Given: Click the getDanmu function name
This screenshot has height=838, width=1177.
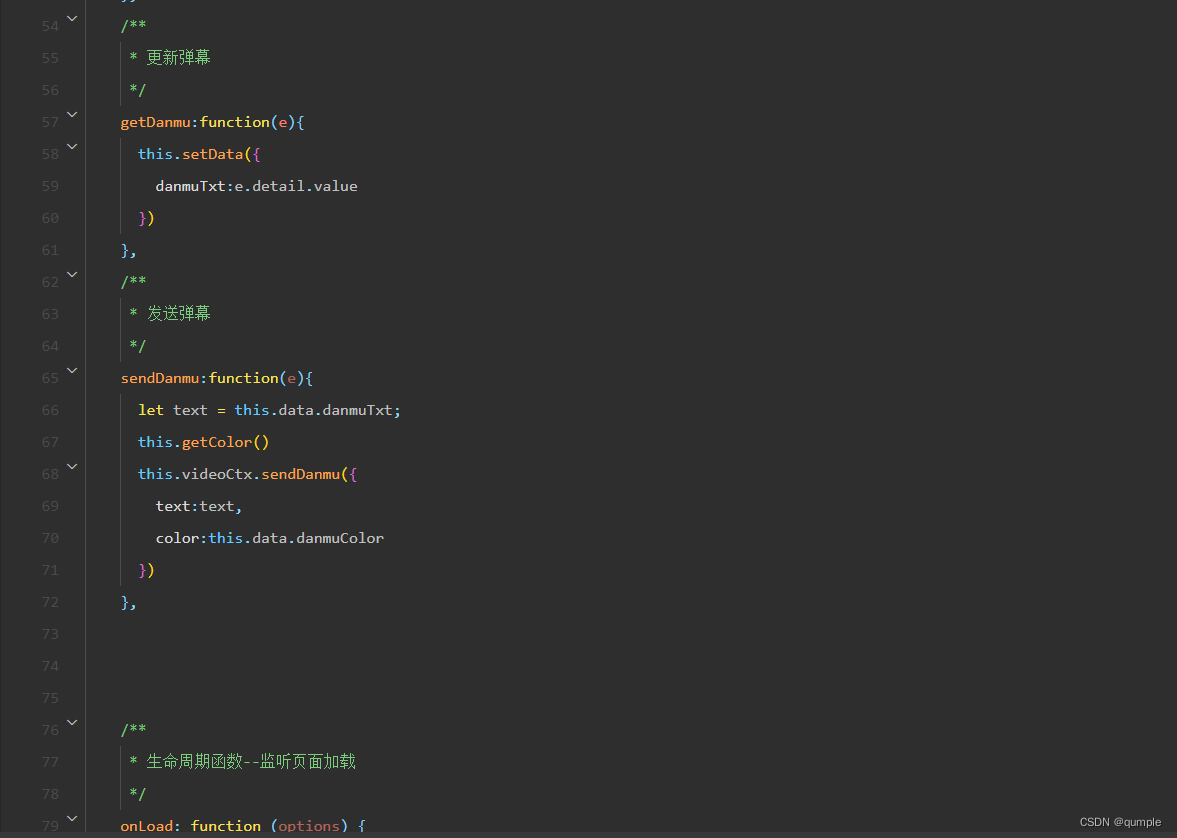Looking at the screenshot, I should click(155, 122).
